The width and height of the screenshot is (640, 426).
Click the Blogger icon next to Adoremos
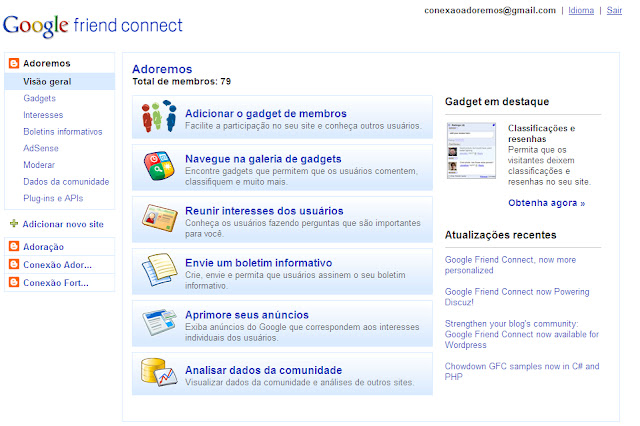pos(14,63)
